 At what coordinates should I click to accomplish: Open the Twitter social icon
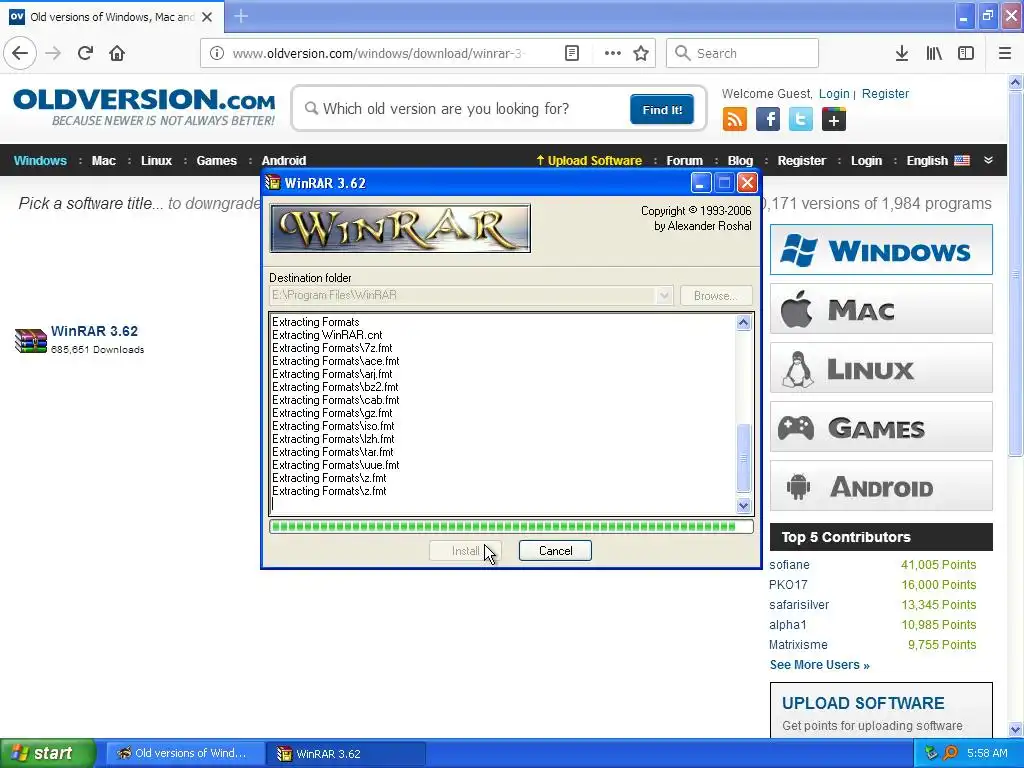801,120
